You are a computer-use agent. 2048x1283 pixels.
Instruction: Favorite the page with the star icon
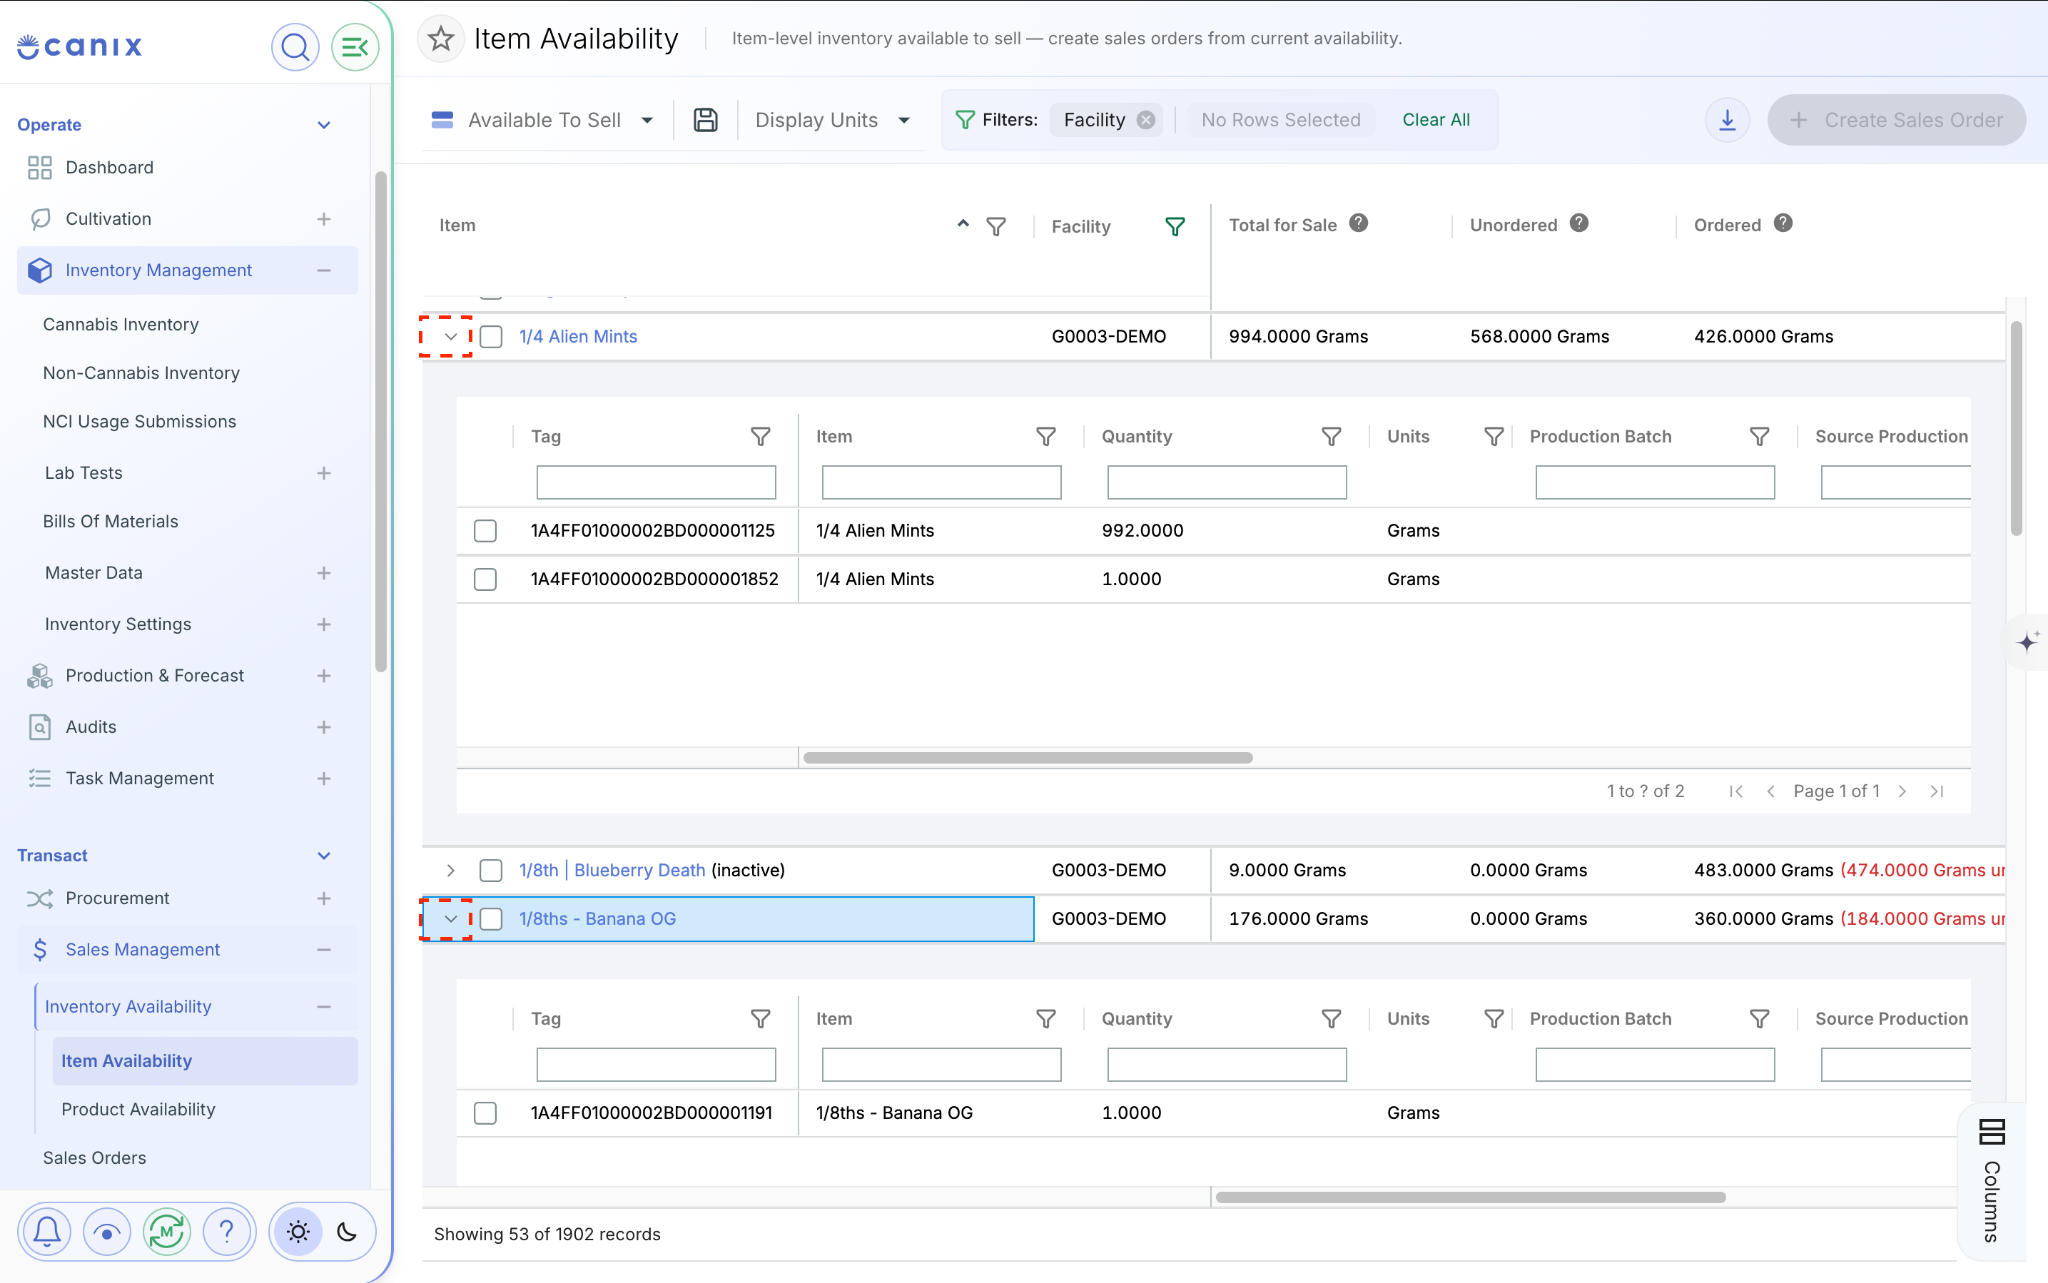point(441,39)
